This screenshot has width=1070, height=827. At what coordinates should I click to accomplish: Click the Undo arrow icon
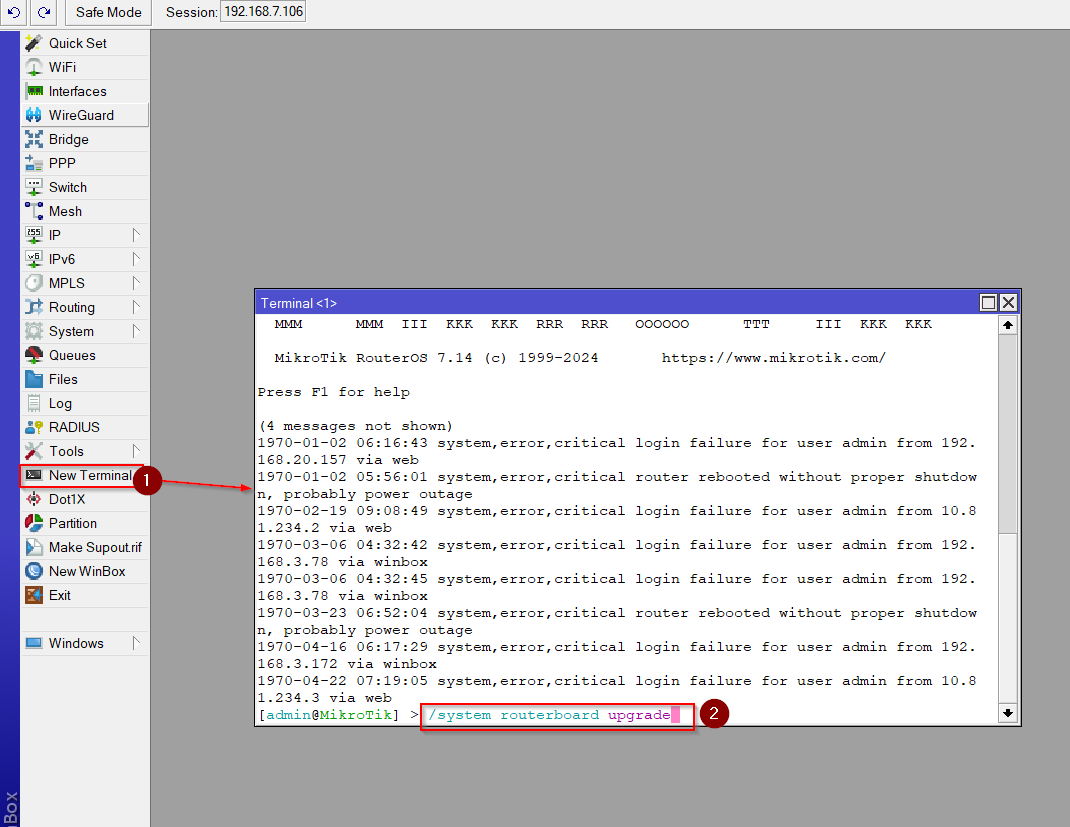coord(14,12)
